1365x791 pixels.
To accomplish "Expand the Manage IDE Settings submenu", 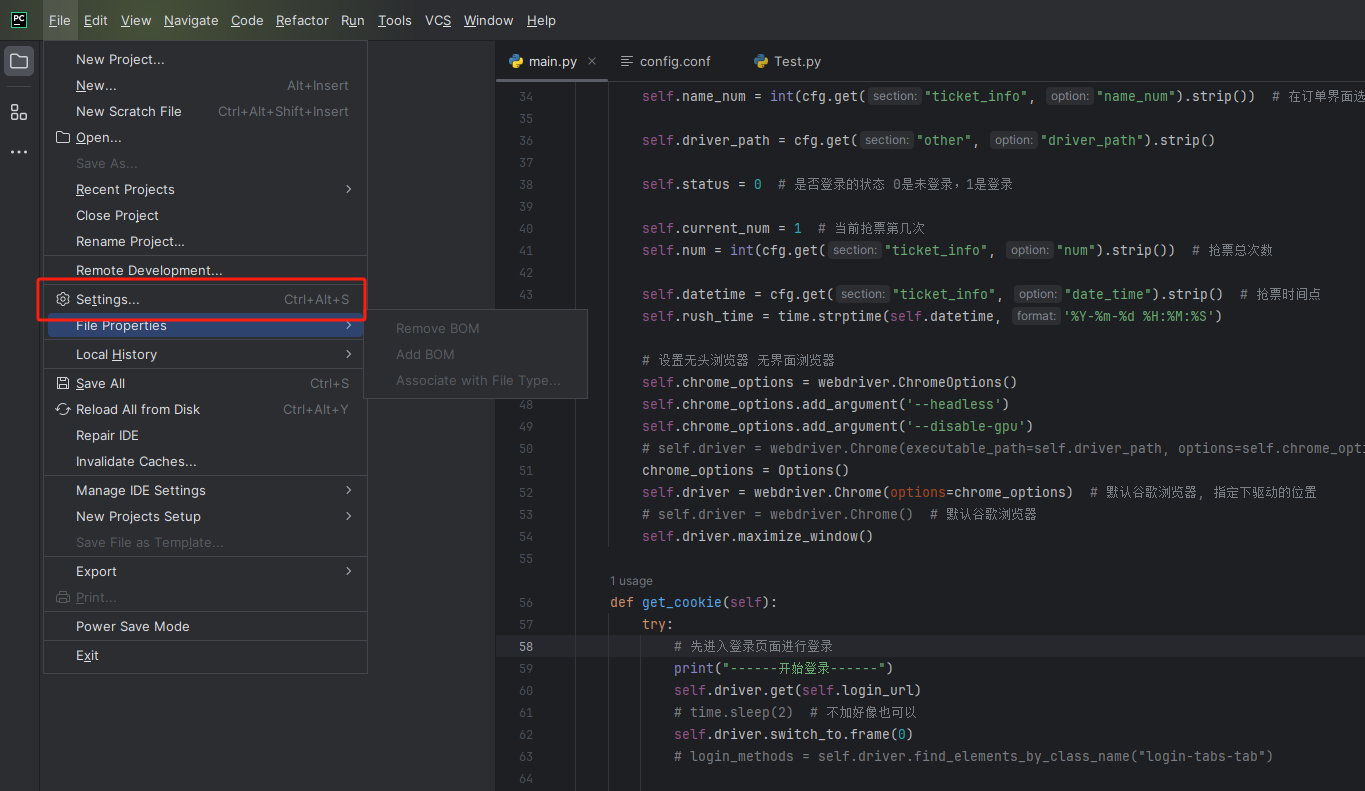I will click(140, 490).
